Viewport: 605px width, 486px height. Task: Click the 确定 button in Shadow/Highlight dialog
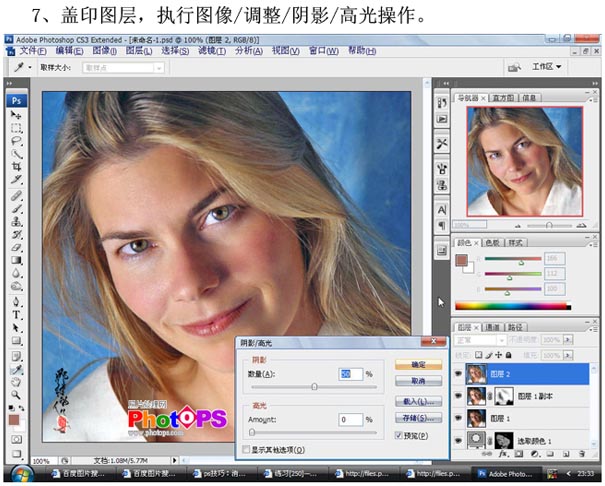point(418,365)
